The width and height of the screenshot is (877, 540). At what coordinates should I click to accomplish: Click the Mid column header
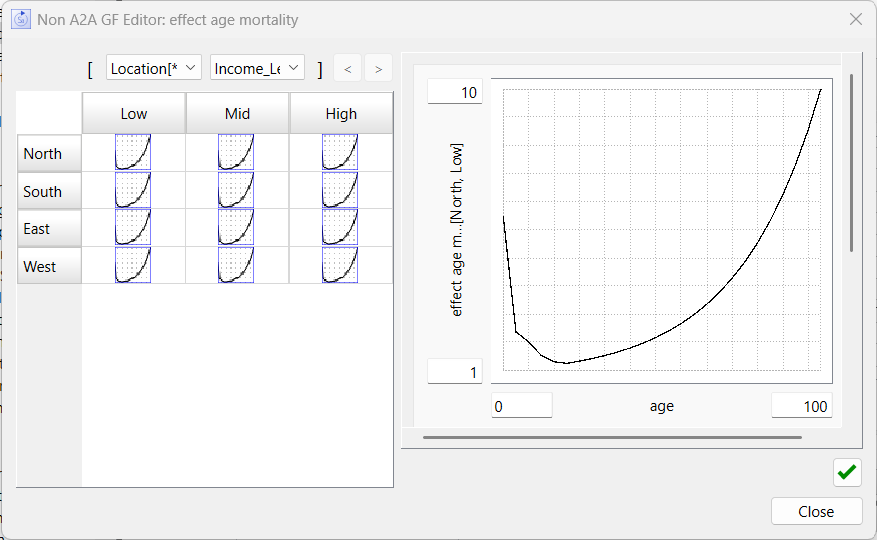coord(237,114)
